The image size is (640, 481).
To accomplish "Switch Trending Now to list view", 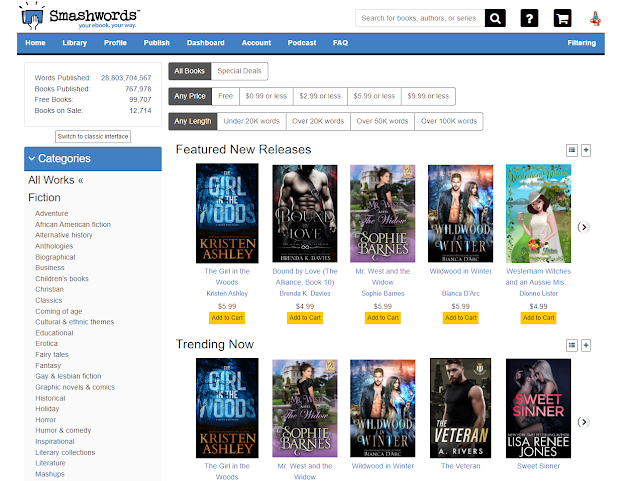I will 572,345.
